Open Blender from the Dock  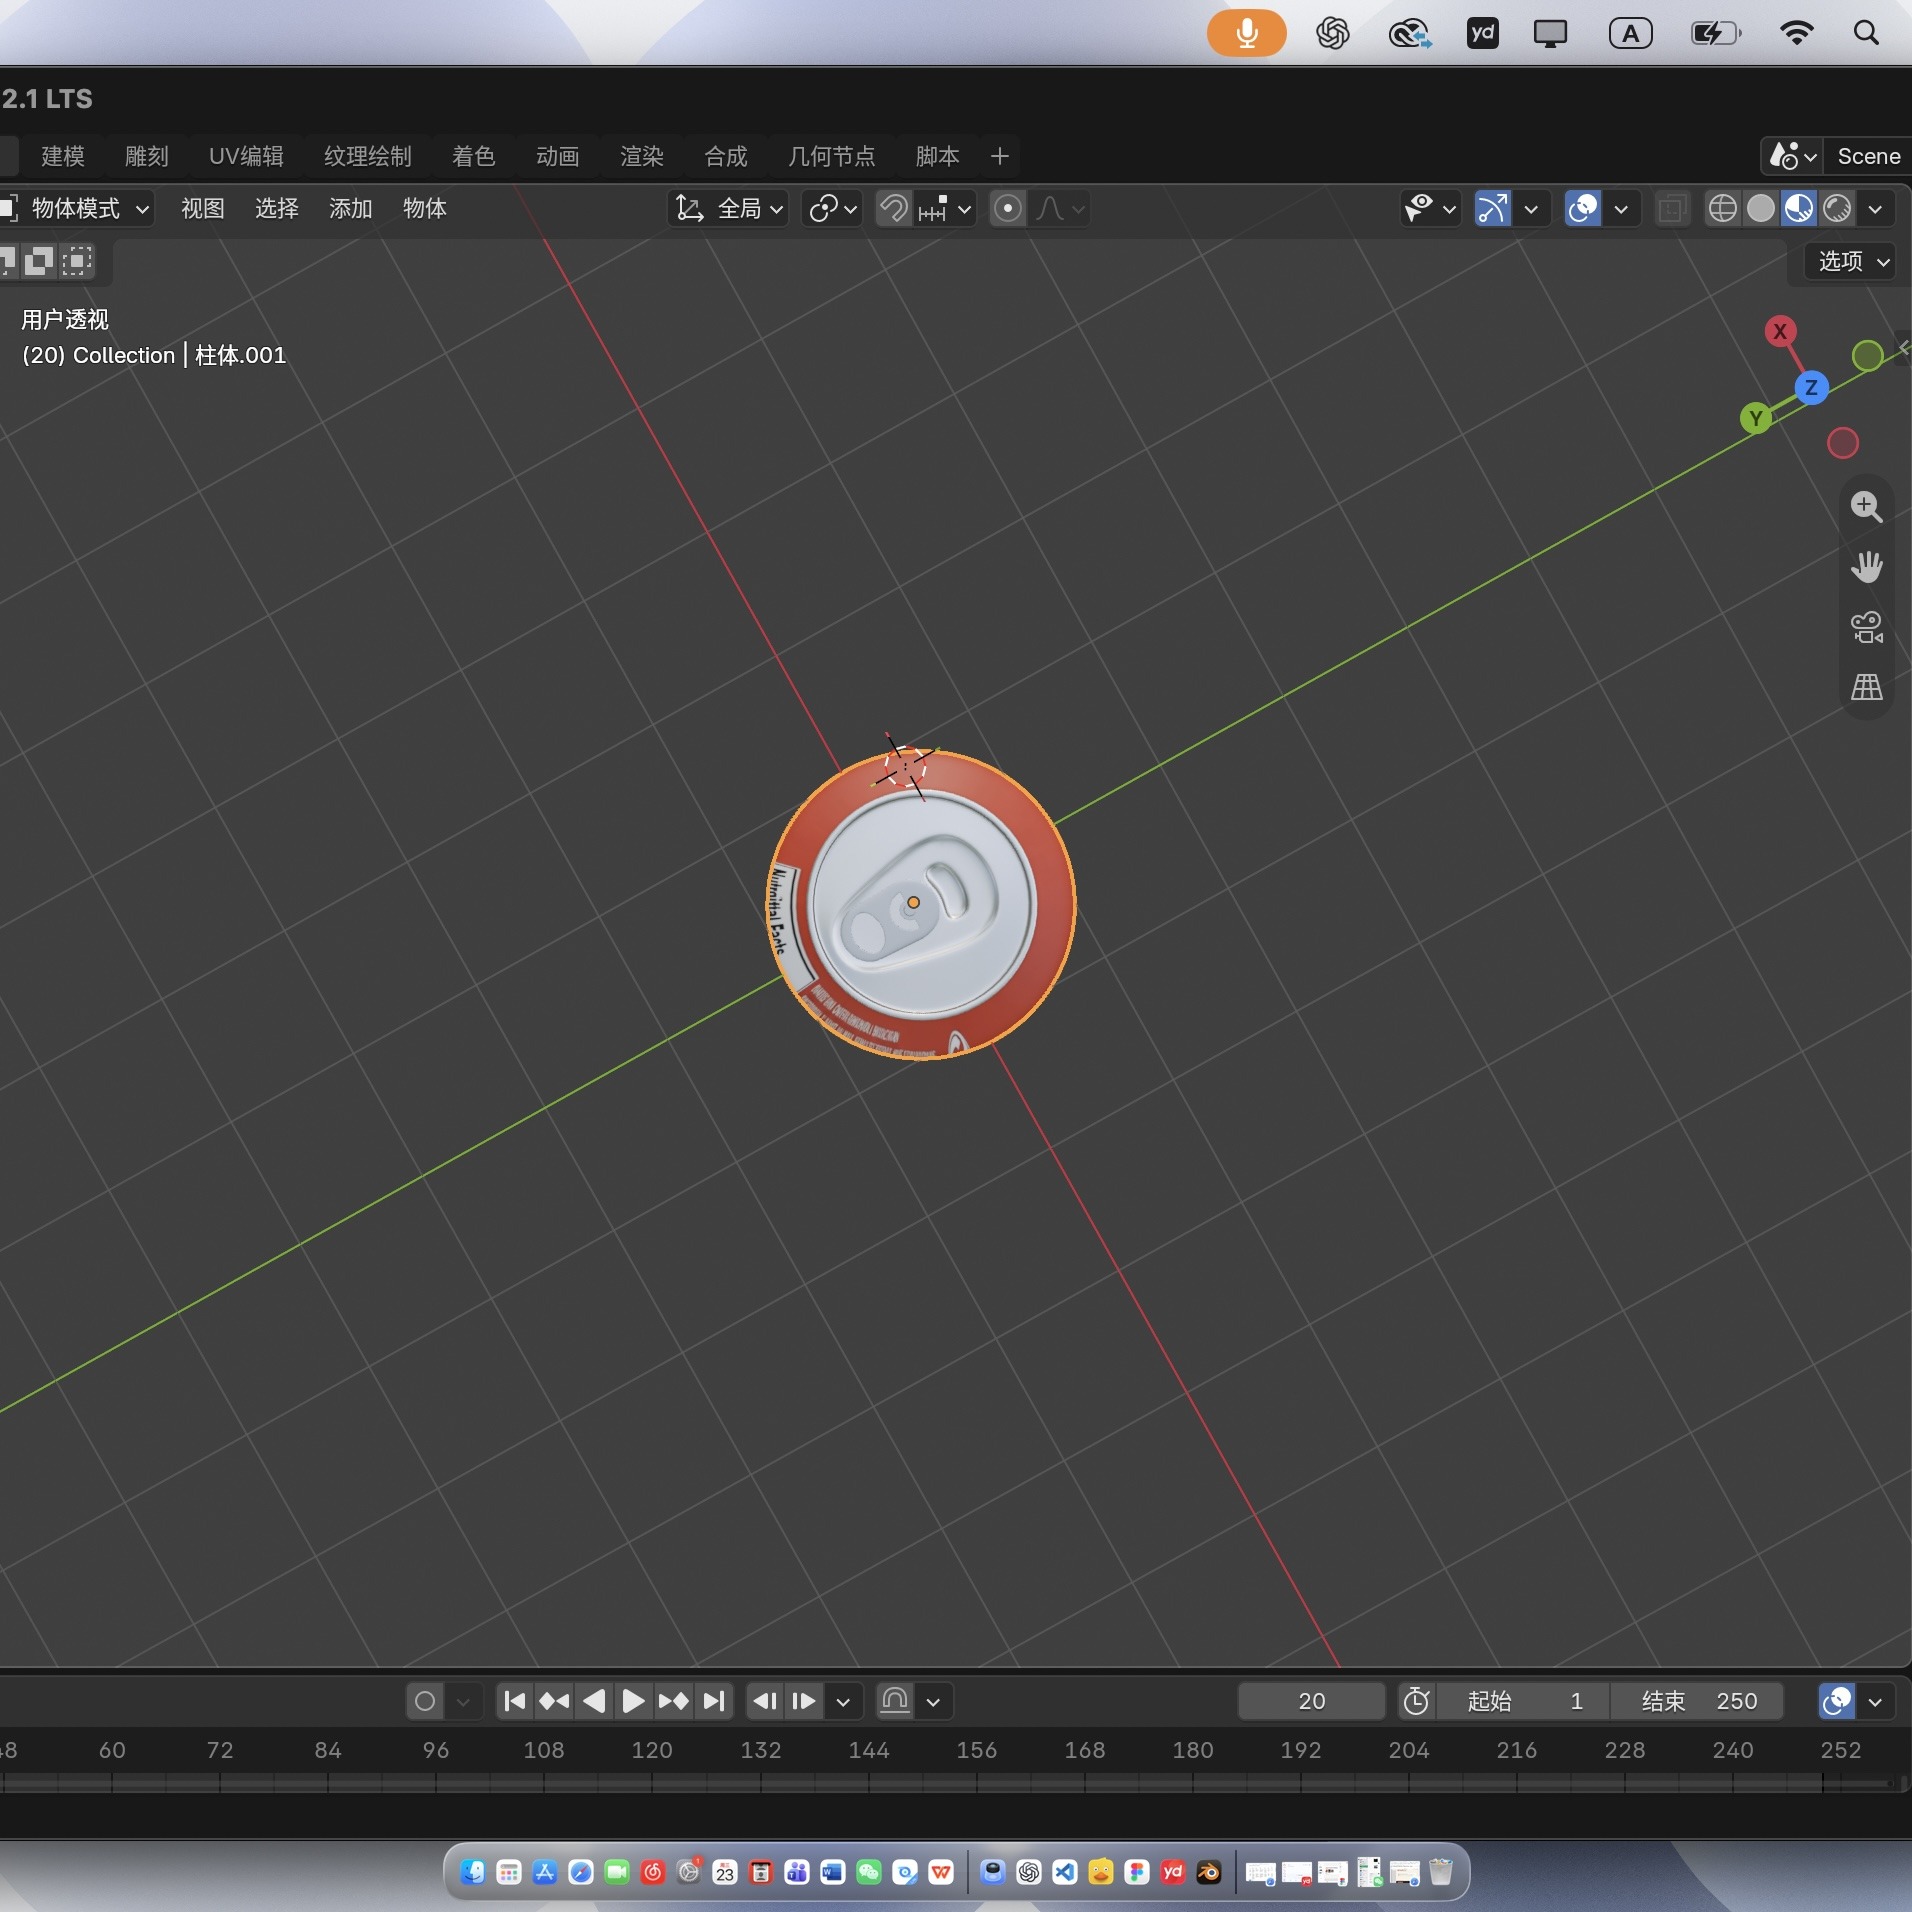(x=1209, y=1872)
